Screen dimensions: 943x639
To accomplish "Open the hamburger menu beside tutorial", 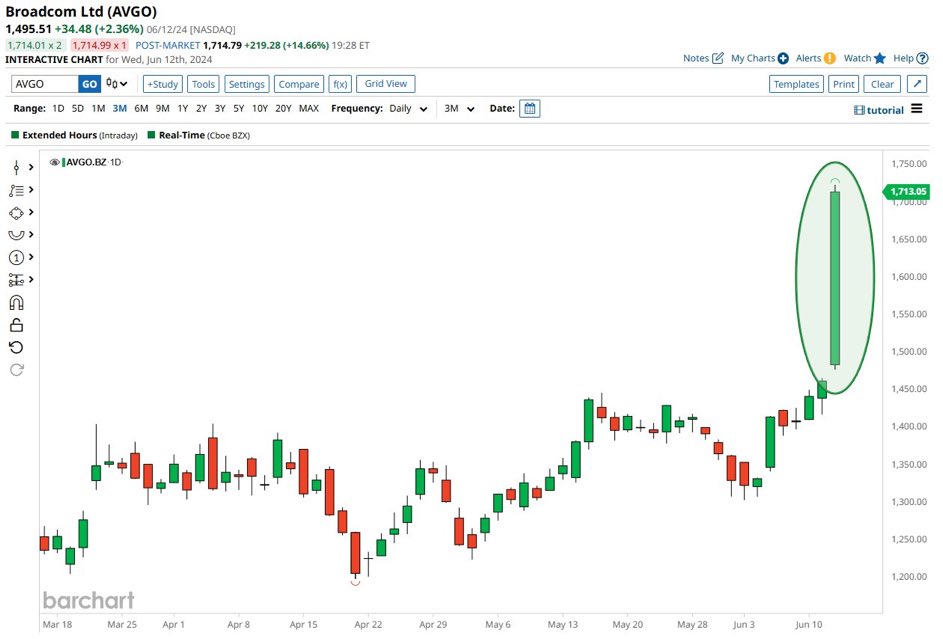I will coord(917,109).
